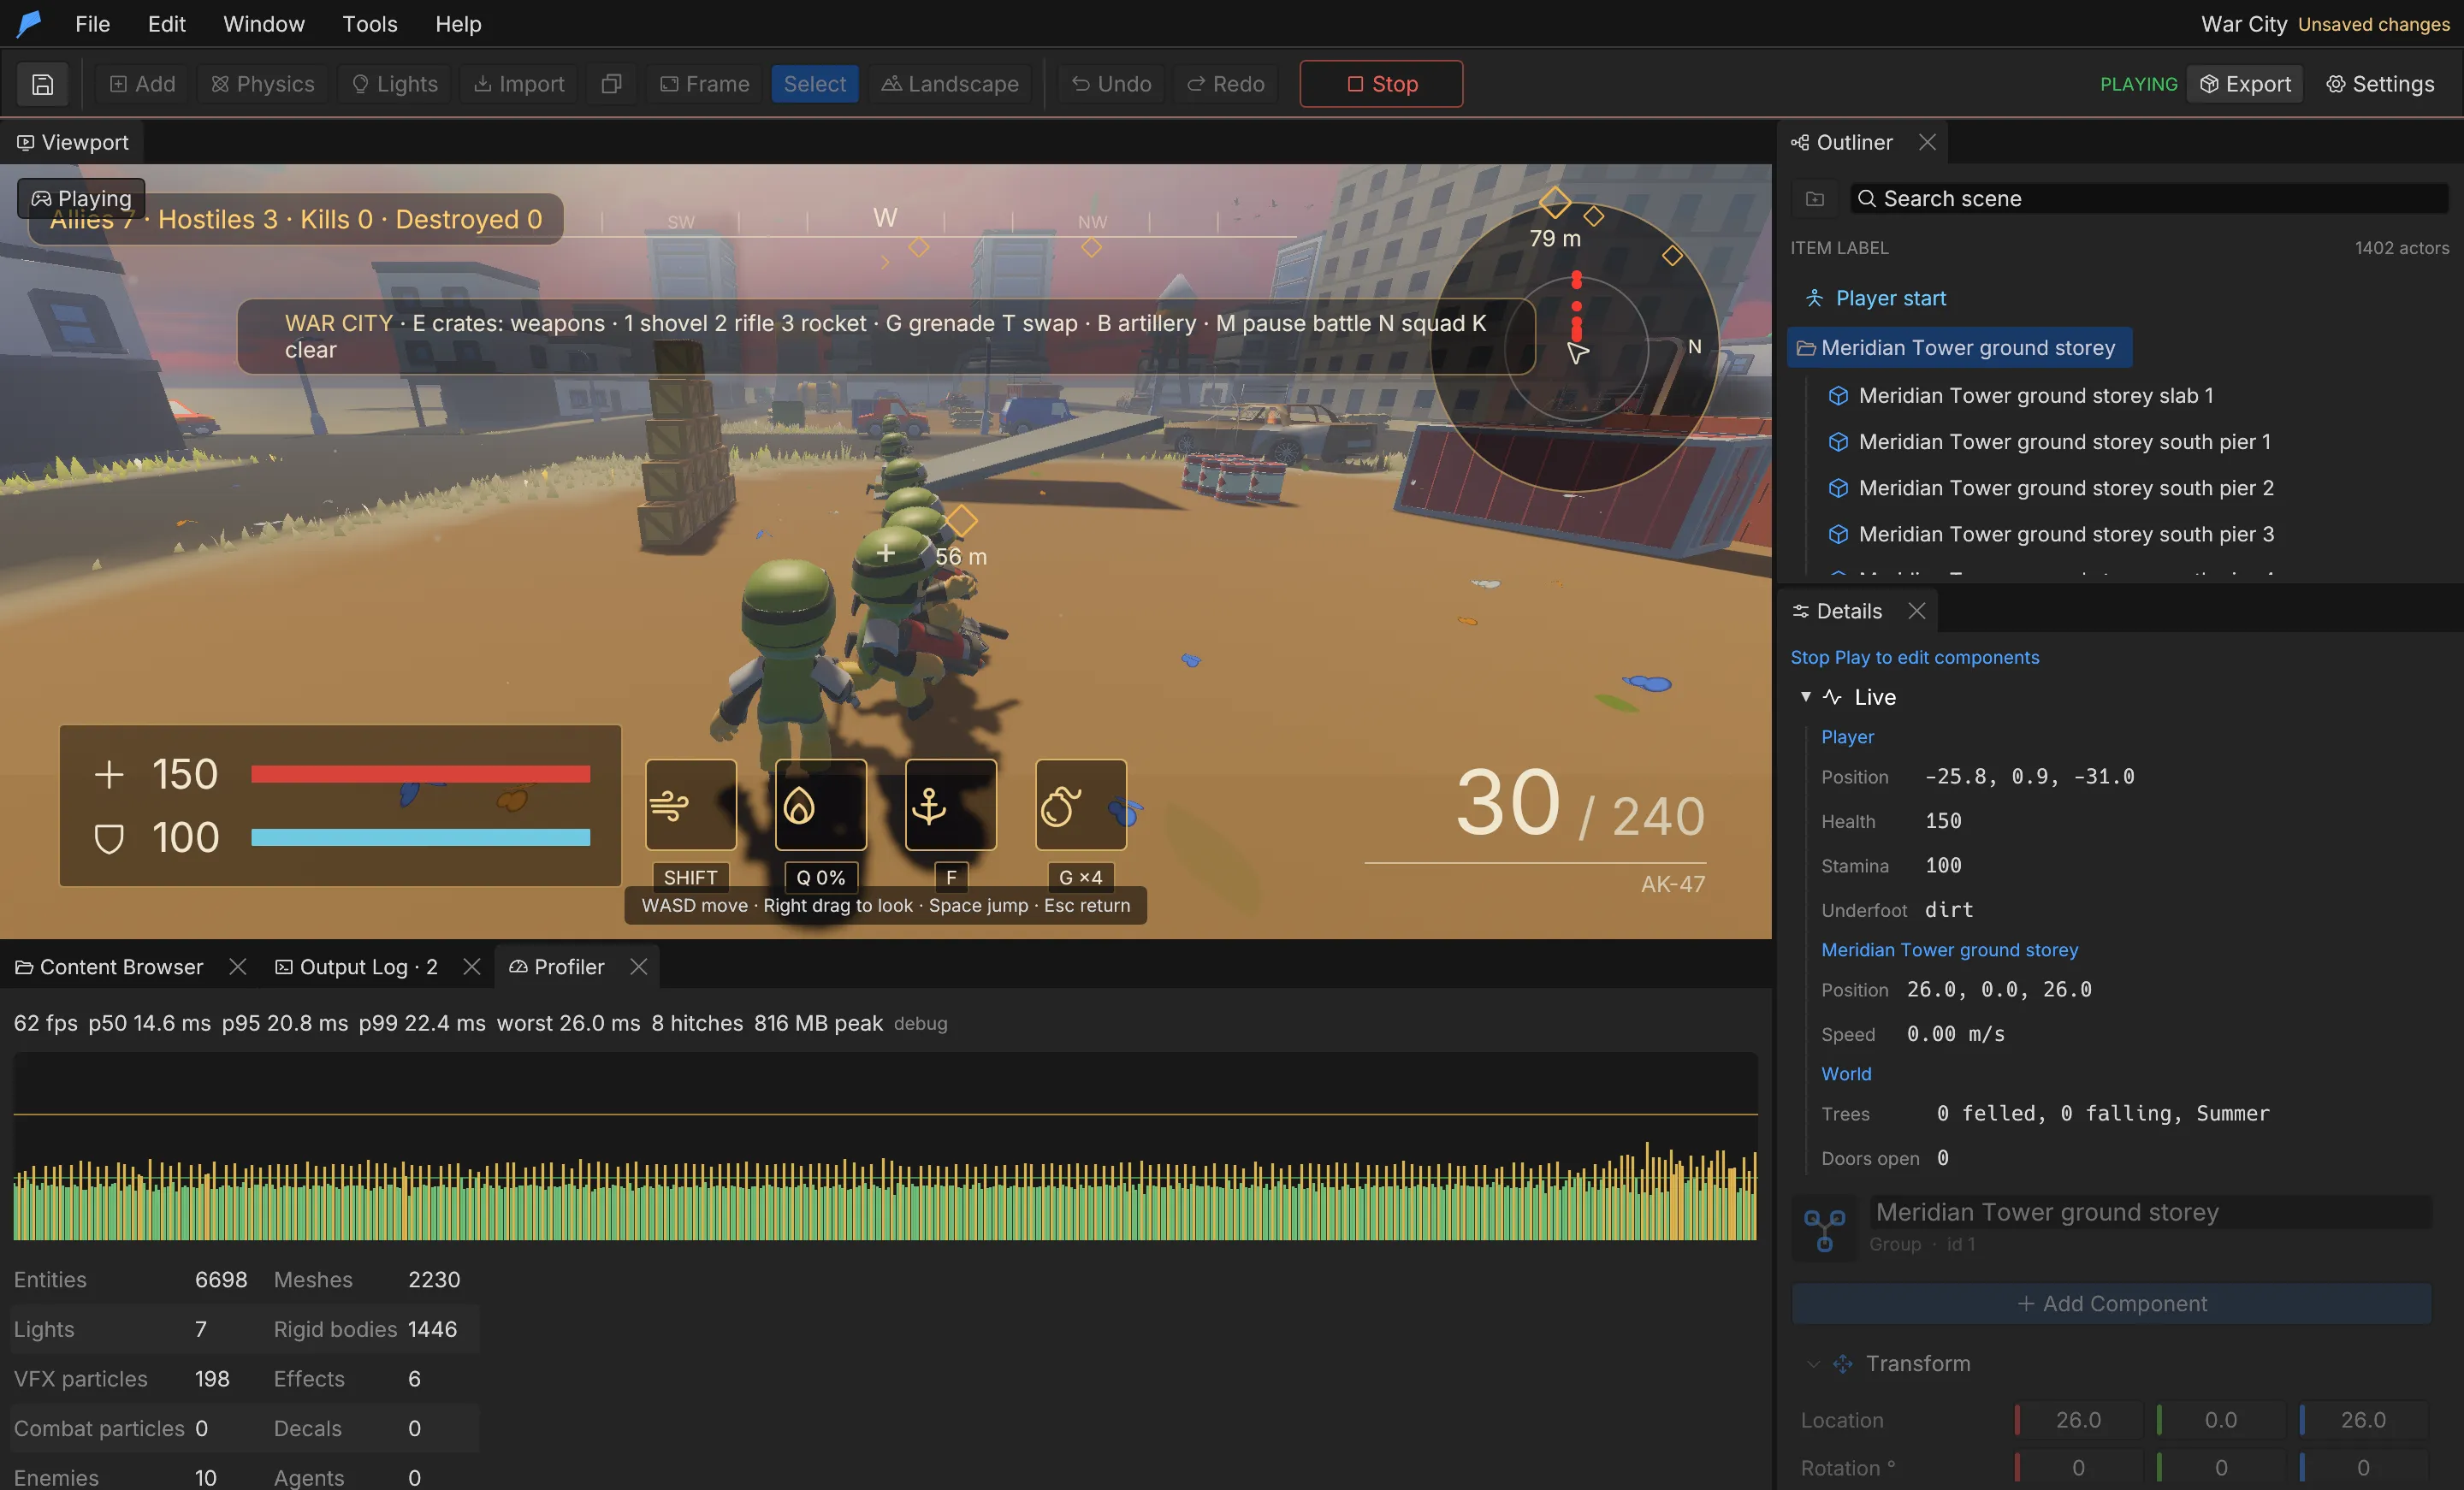Stop play mode with the Stop button
Screen dimensions: 2464x1490
coord(1380,84)
